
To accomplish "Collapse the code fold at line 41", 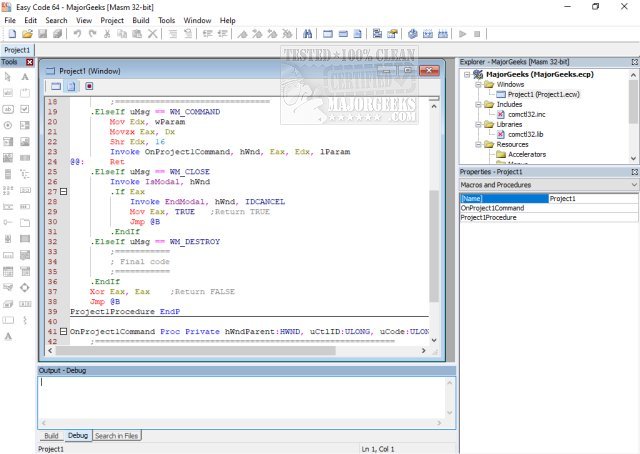I will [63, 330].
